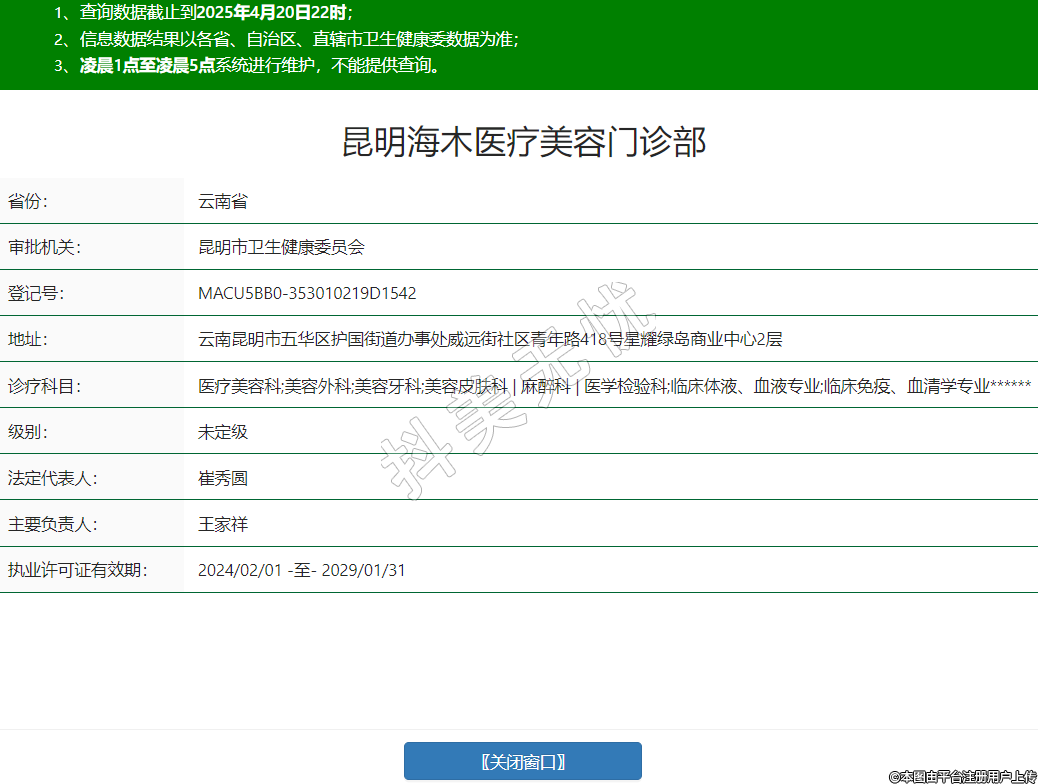The image size is (1038, 784).
Task: Click the 诊疗科目 field label
Action: [x=44, y=385]
